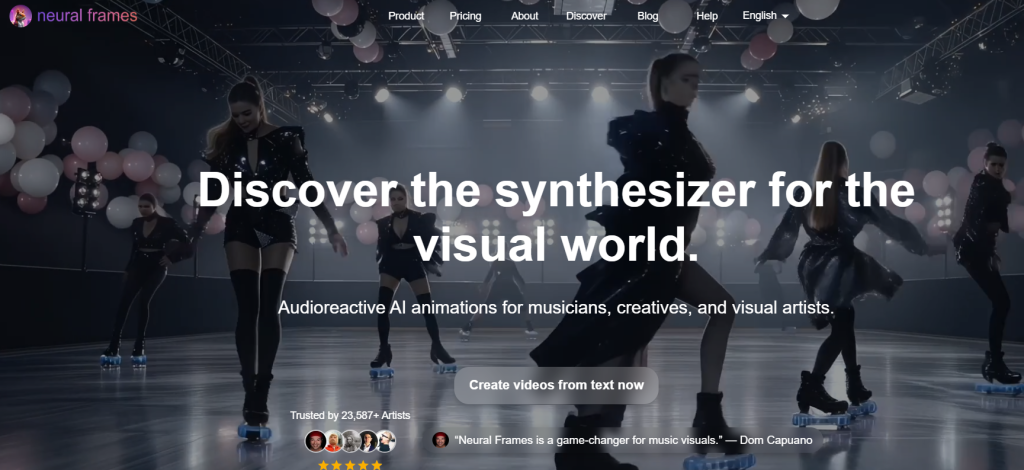This screenshot has width=1024, height=470.
Task: Click the fourth artist avatar wearing a suit
Action: click(368, 441)
